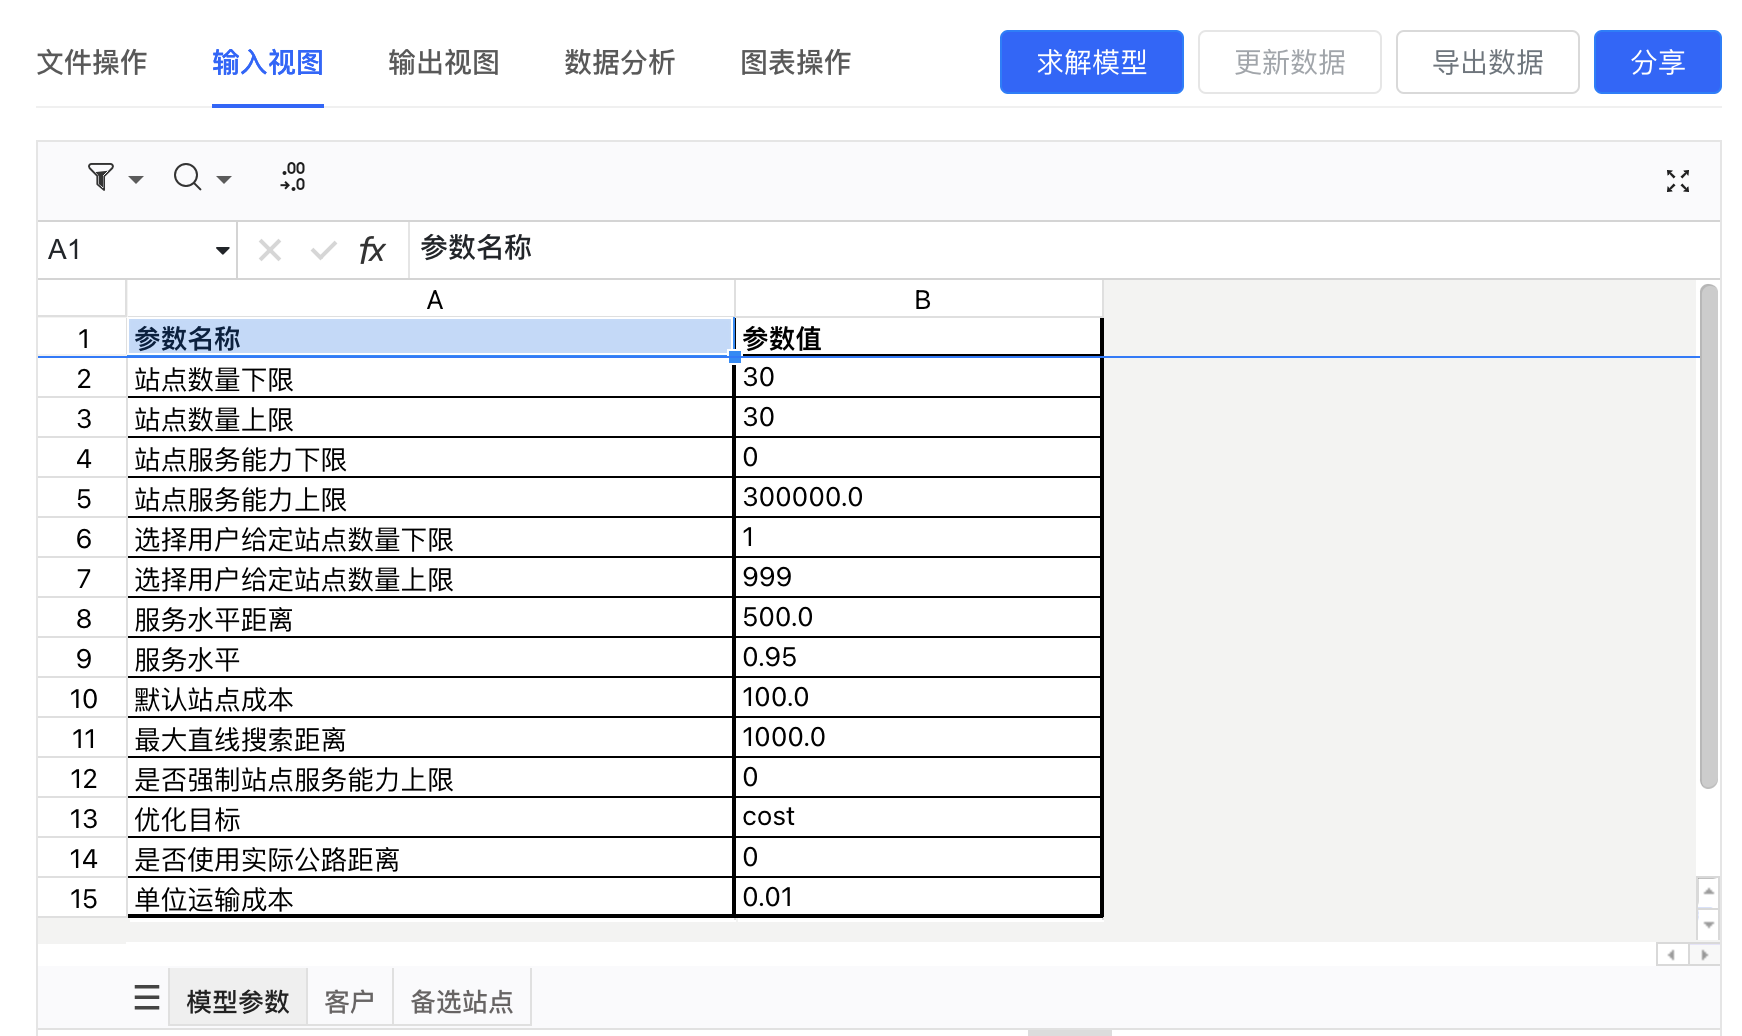1742x1036 pixels.
Task: Click the decimal places format icon
Action: click(x=292, y=177)
